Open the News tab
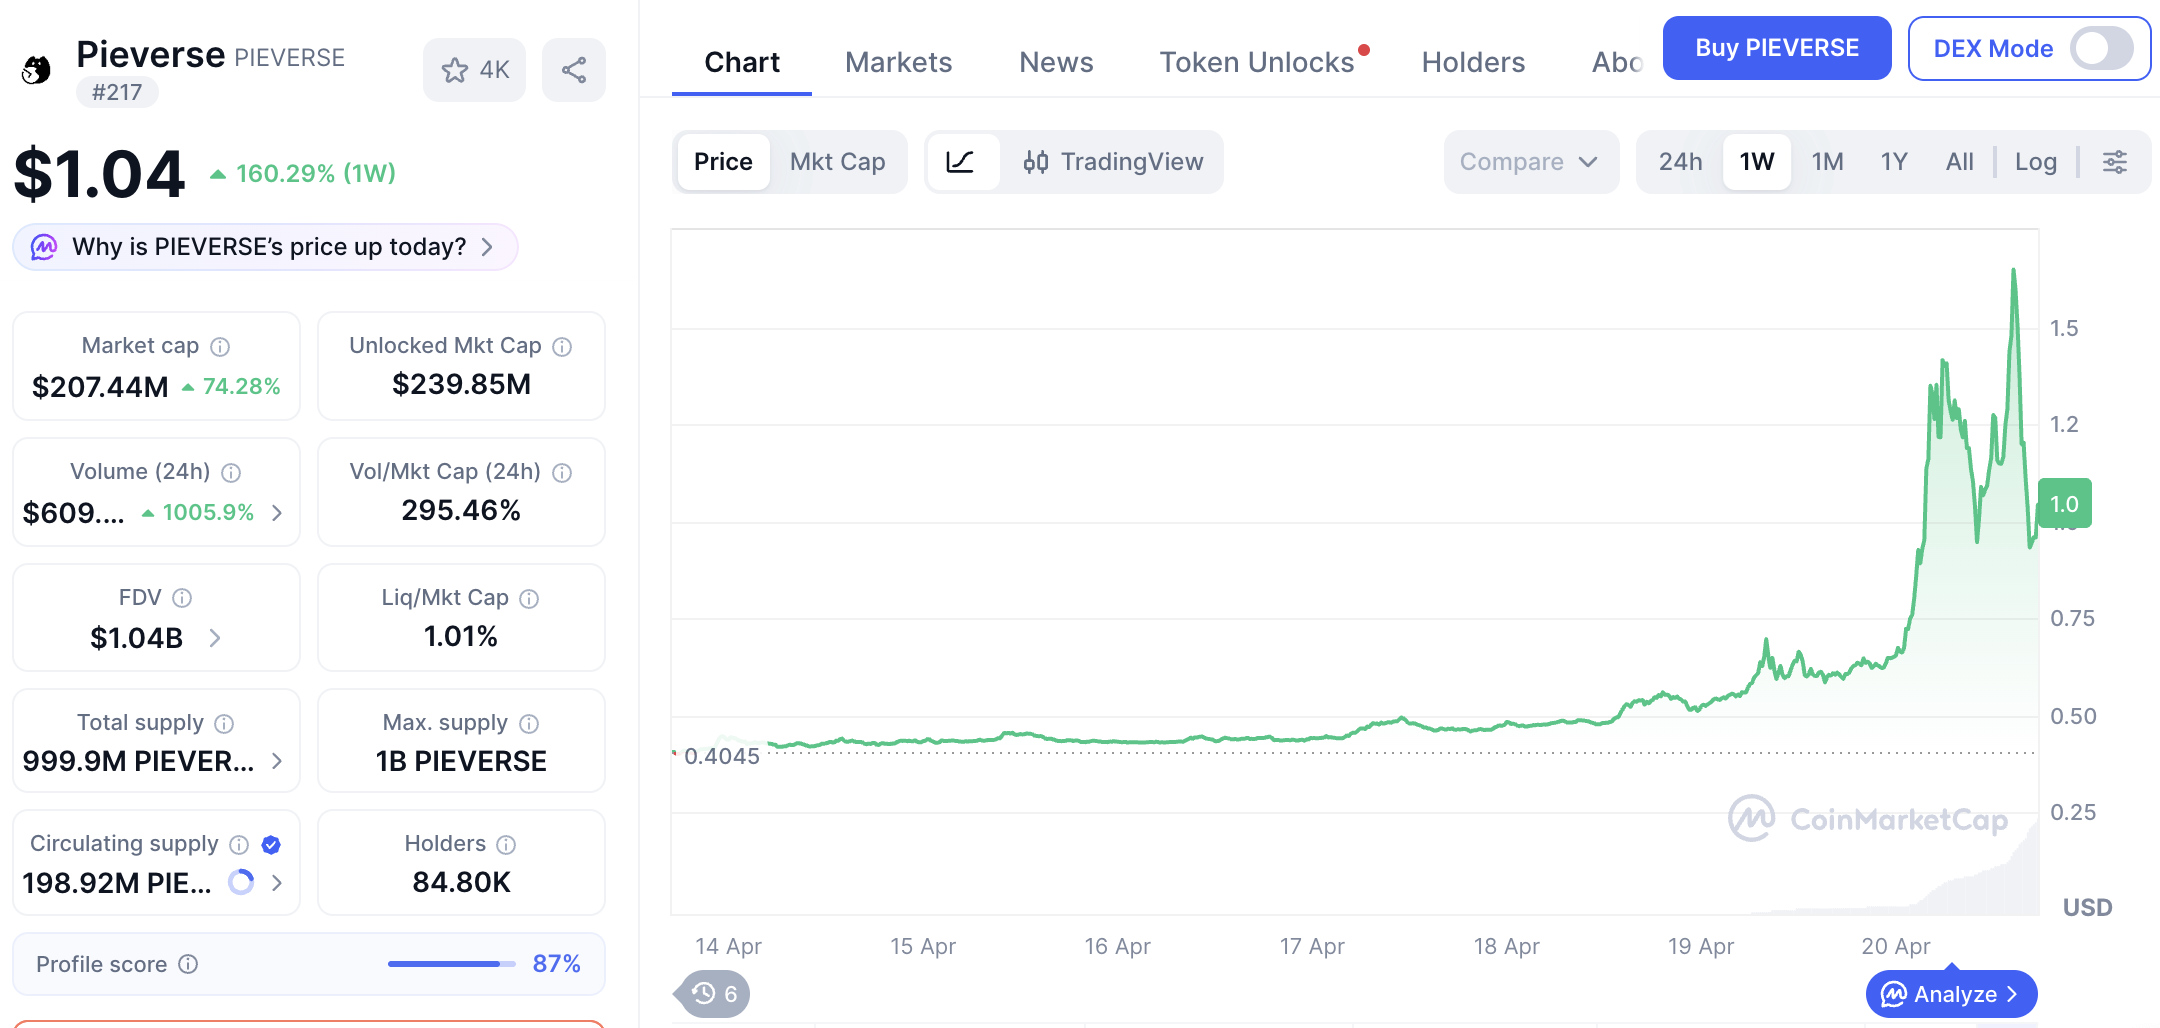2160x1028 pixels. [x=1056, y=62]
